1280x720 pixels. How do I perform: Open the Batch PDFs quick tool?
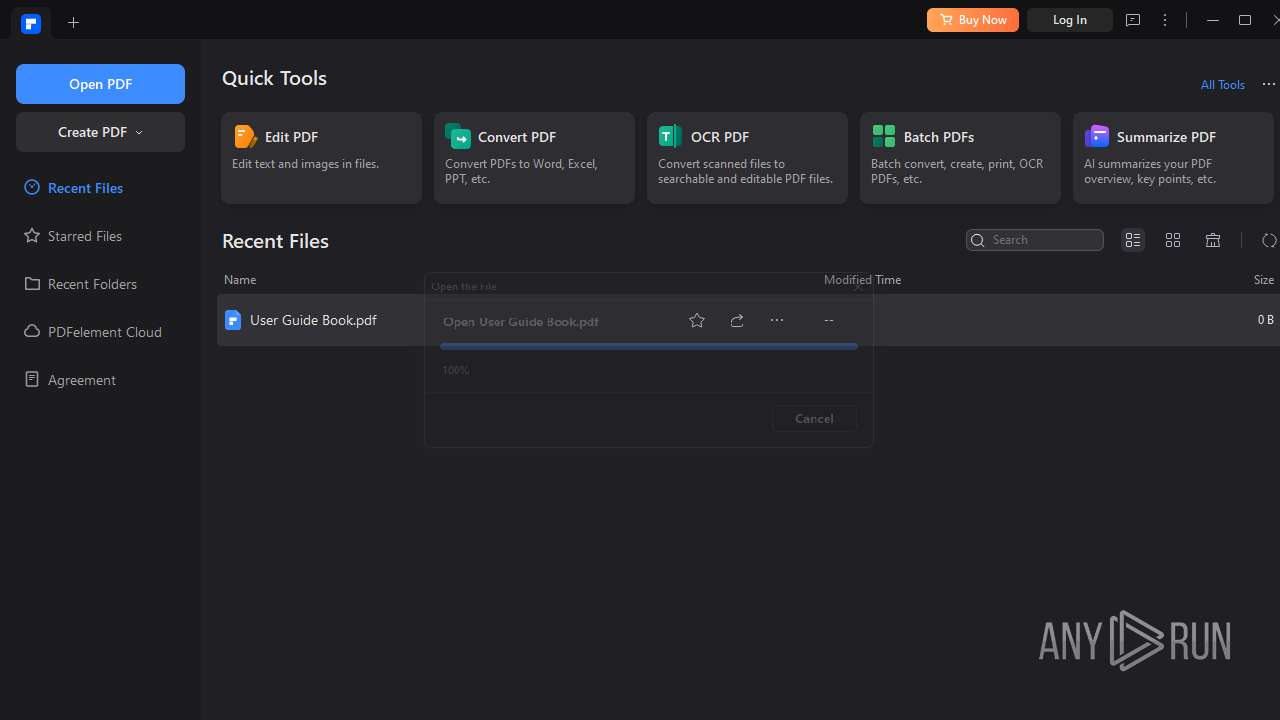[960, 158]
